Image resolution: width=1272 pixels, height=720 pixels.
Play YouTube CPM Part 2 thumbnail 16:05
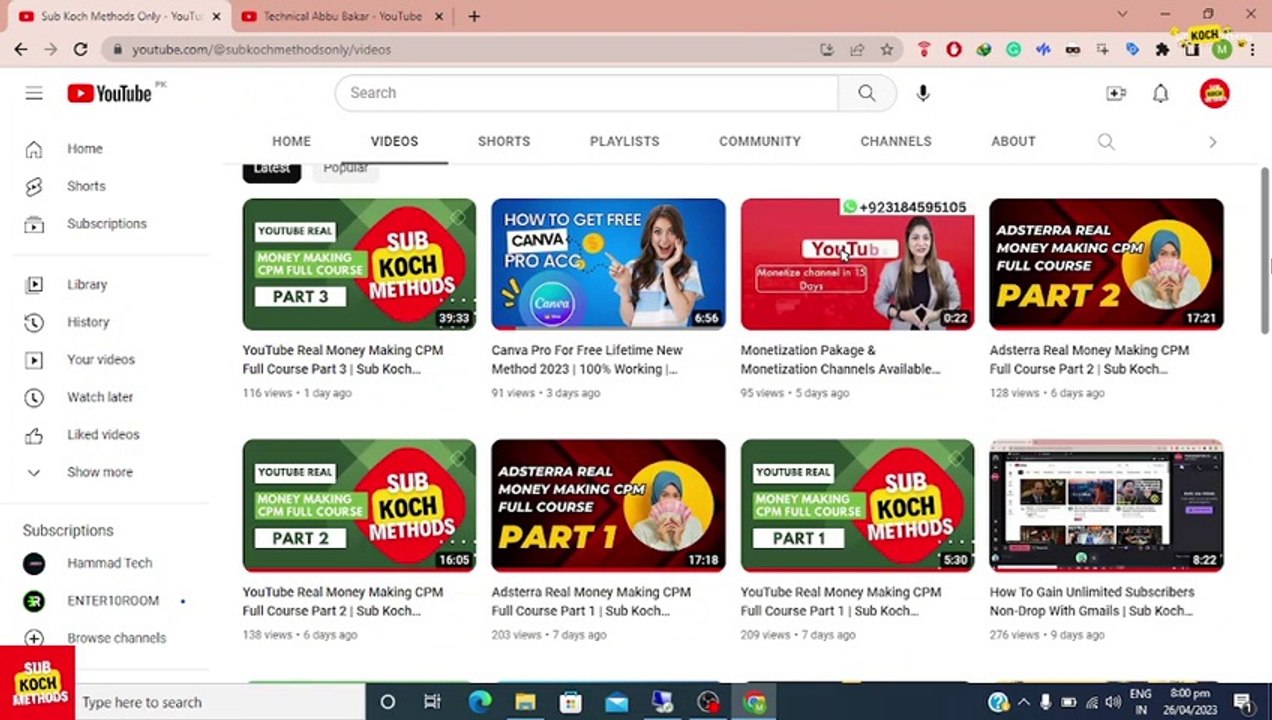click(359, 505)
